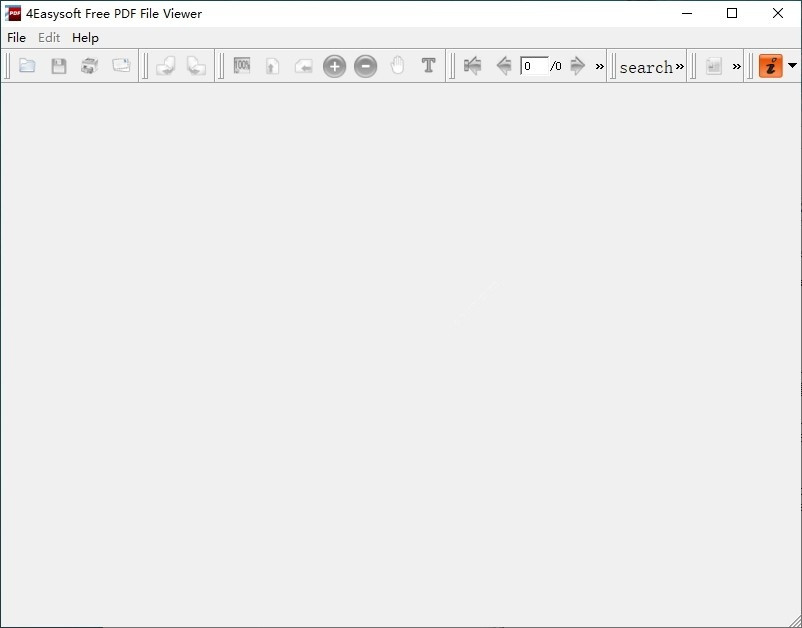Click the search button
The height and width of the screenshot is (628, 802).
(x=647, y=67)
